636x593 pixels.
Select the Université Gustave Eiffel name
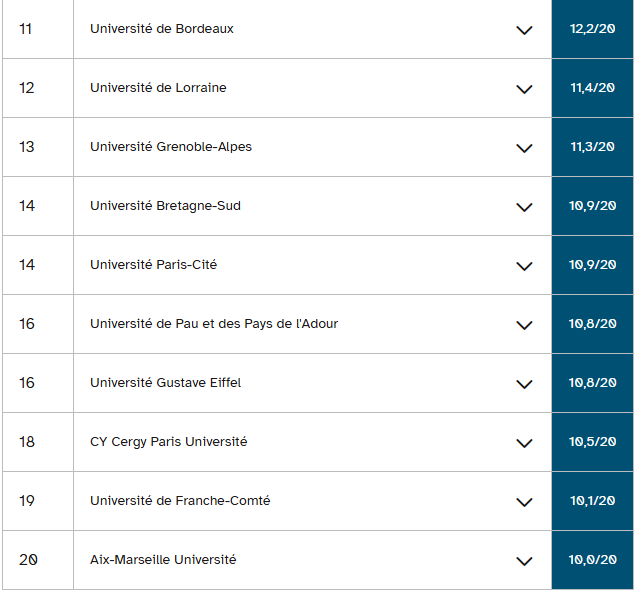(165, 383)
